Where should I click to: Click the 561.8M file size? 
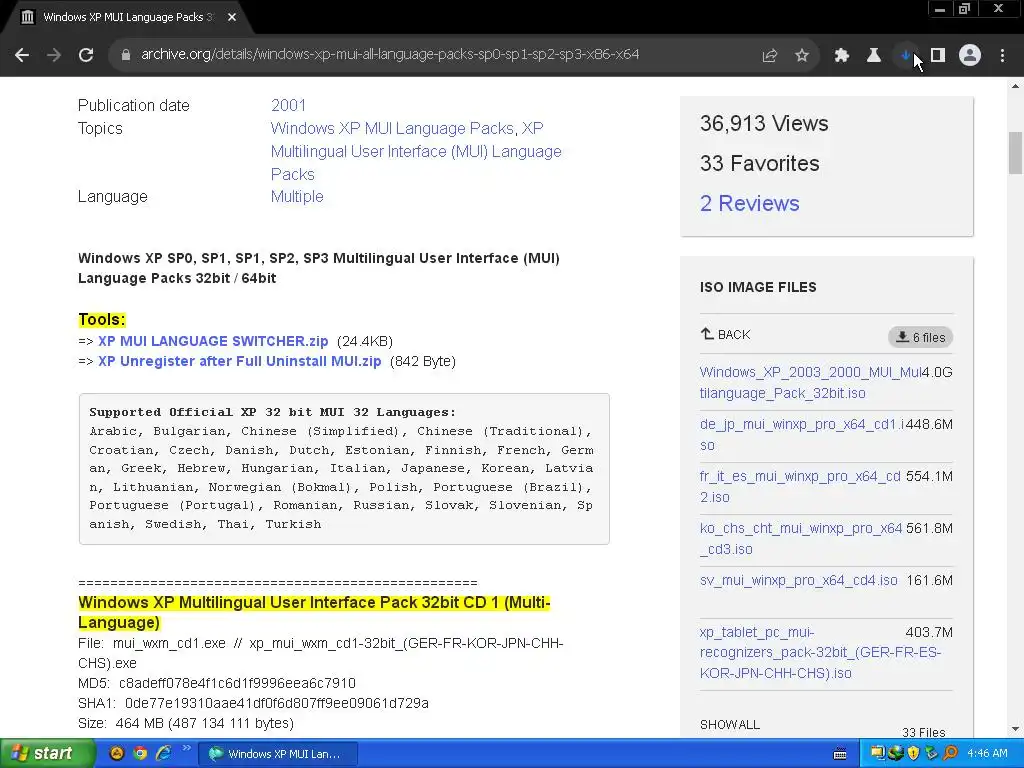[x=929, y=528]
